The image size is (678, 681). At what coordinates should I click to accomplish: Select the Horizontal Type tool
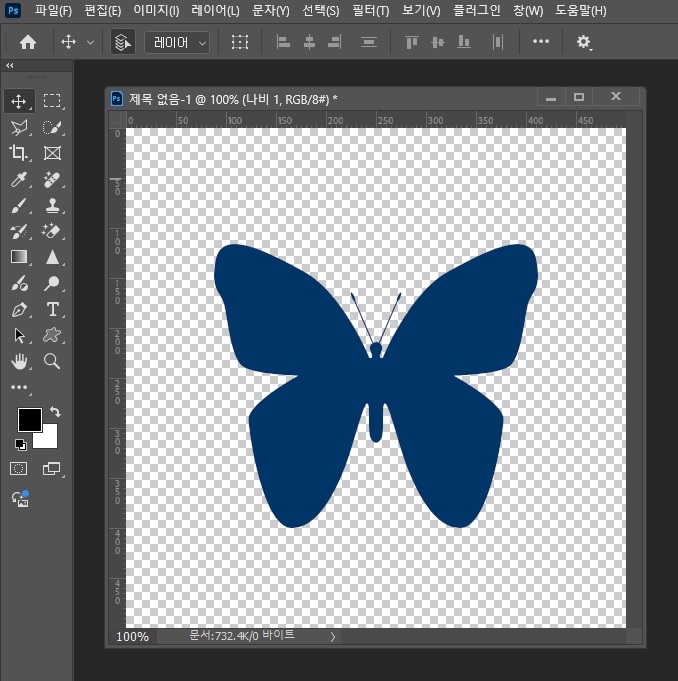53,309
